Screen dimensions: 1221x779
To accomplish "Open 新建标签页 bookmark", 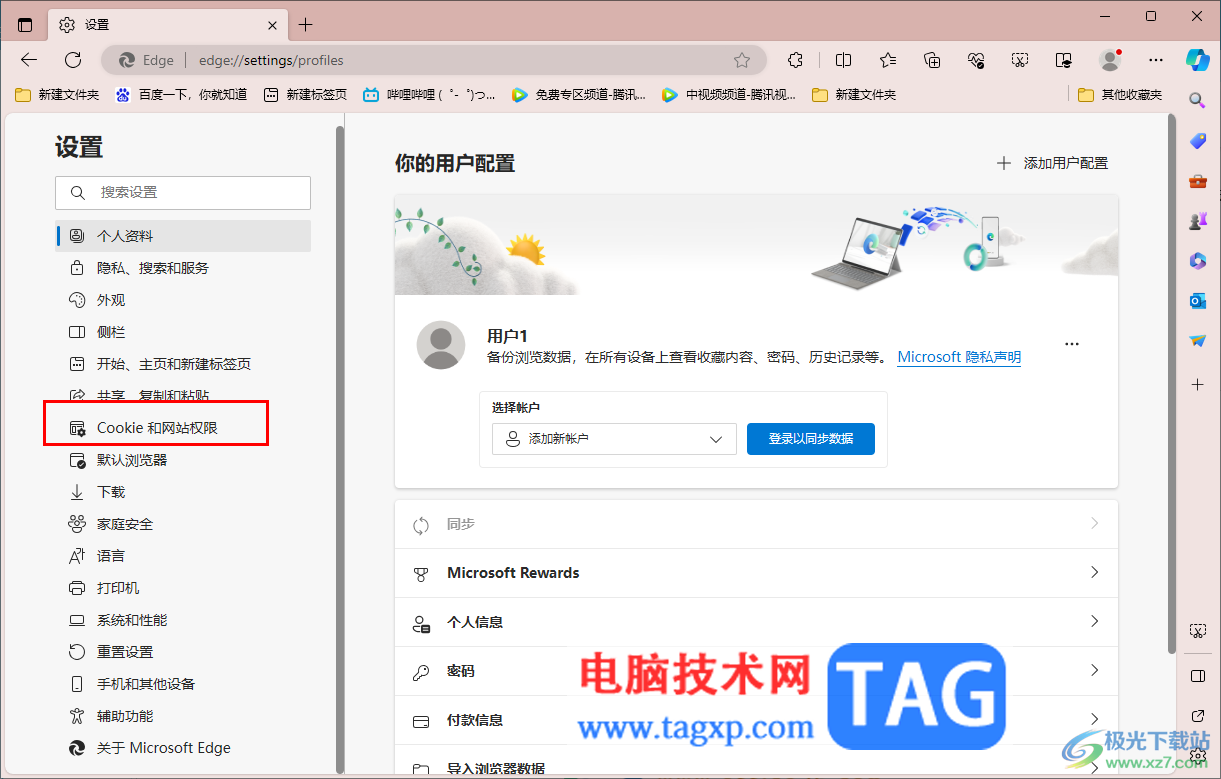I will click(305, 95).
